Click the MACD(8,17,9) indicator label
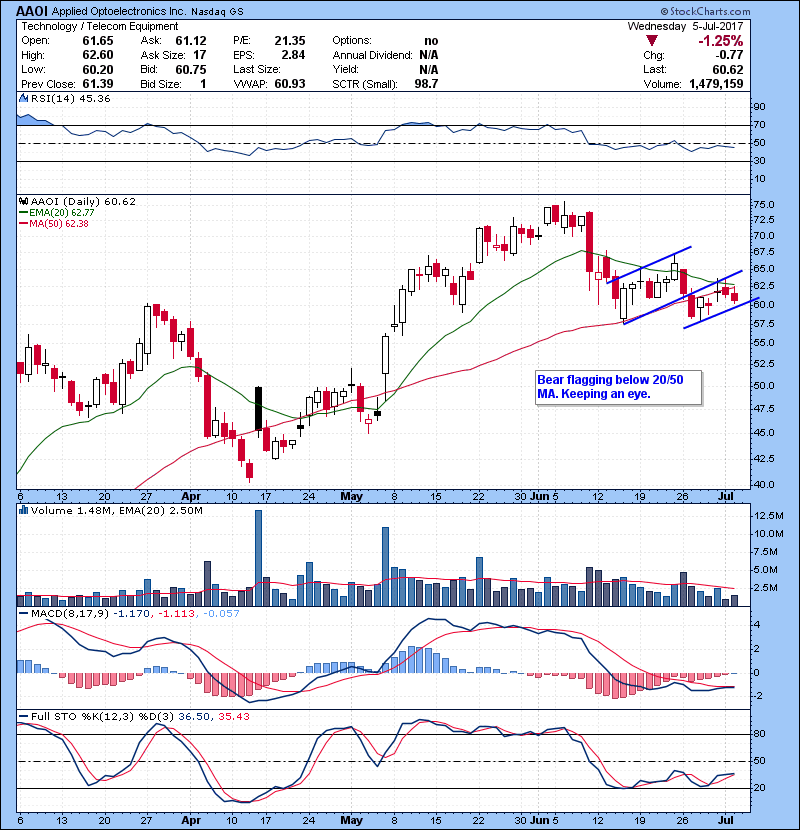The width and height of the screenshot is (800, 830). click(69, 614)
